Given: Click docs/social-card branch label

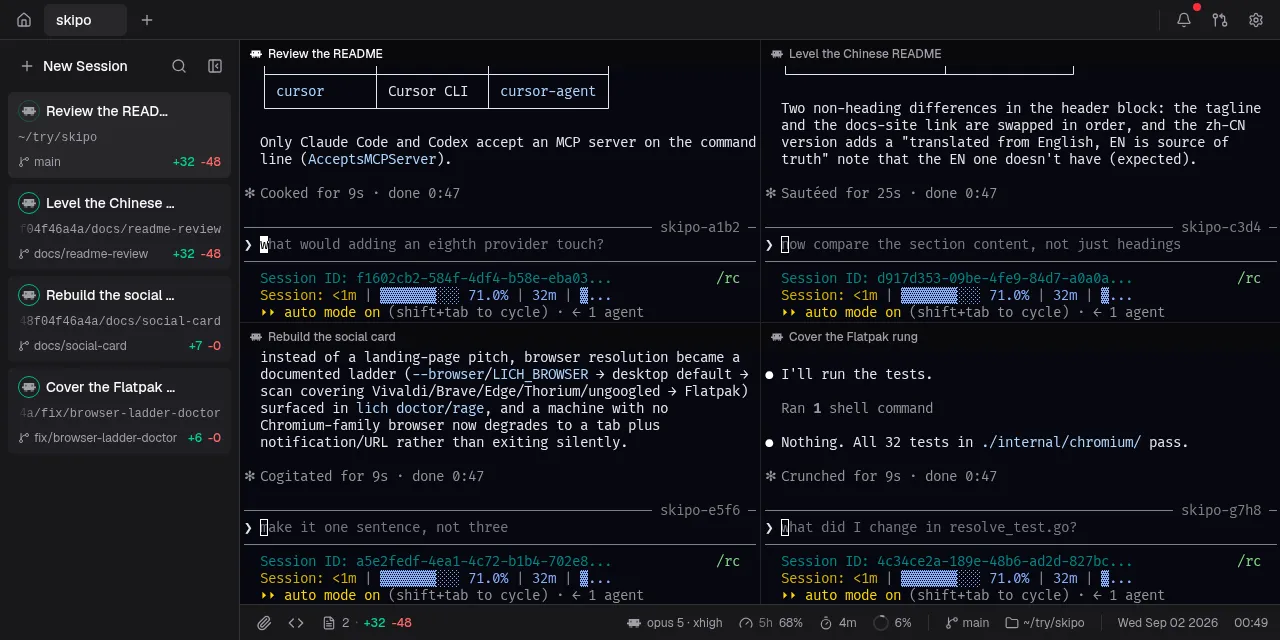Looking at the screenshot, I should coord(80,346).
